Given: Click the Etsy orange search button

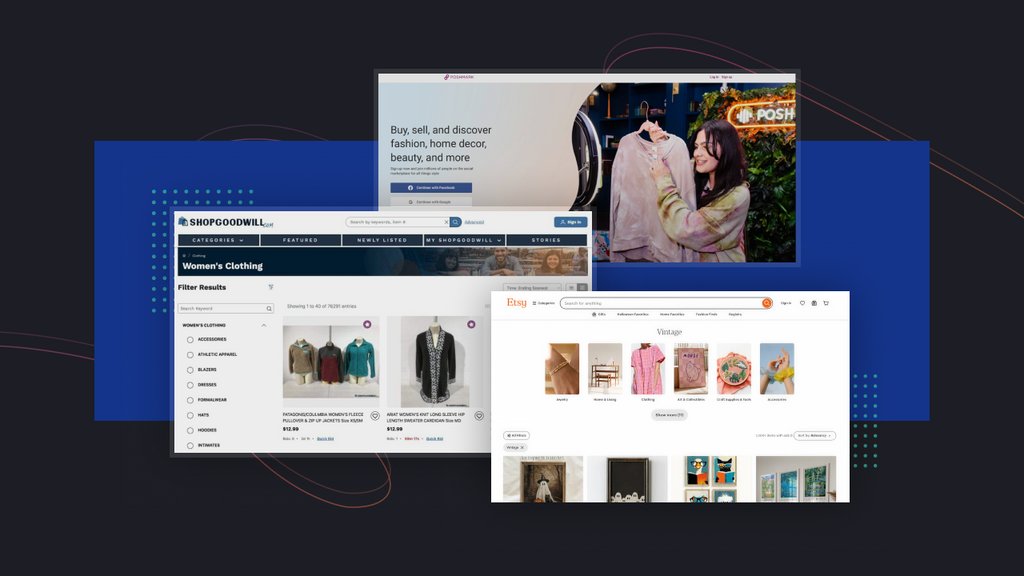Looking at the screenshot, I should tap(767, 303).
